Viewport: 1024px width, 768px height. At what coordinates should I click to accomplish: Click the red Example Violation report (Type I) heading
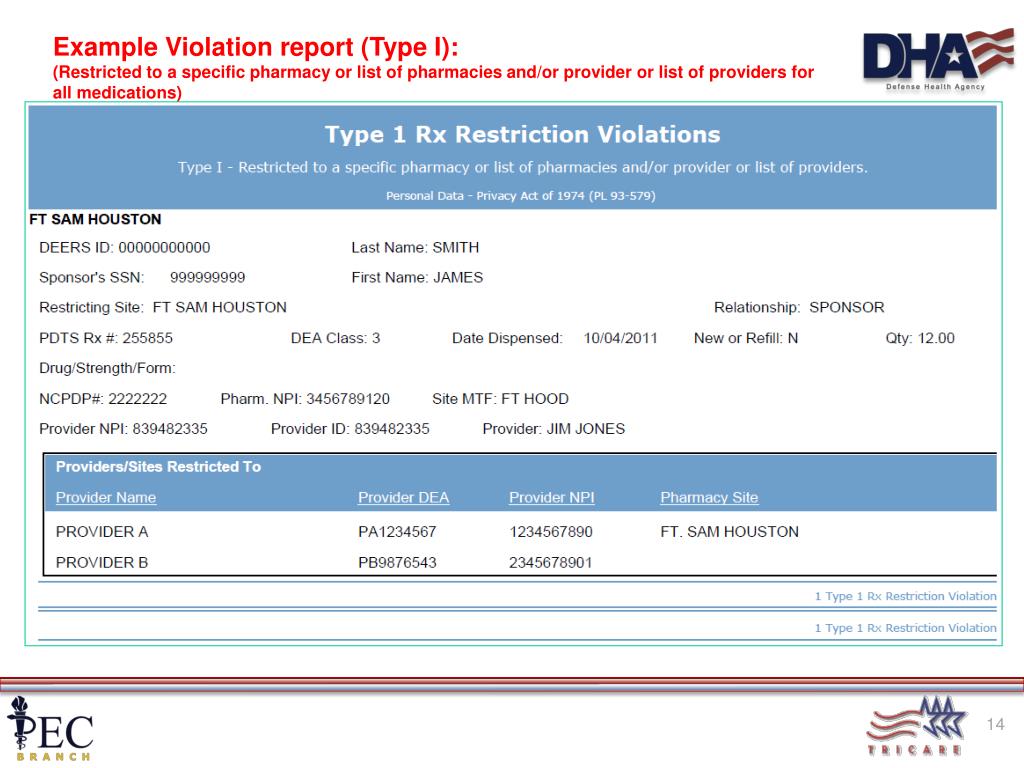[255, 47]
